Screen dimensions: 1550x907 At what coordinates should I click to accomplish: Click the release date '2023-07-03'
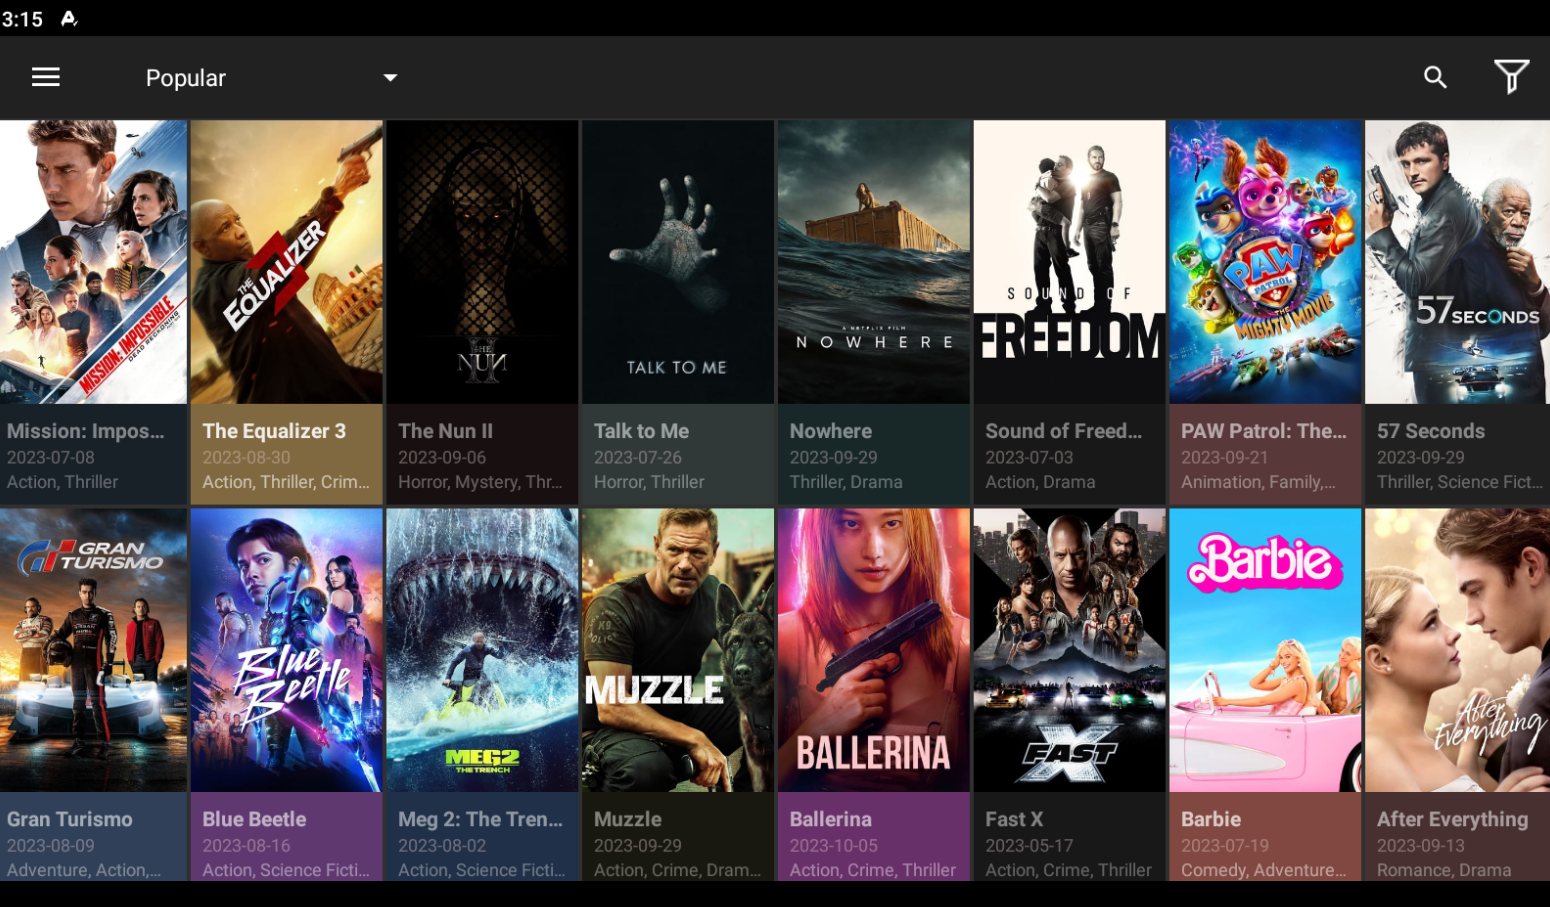(x=1029, y=457)
